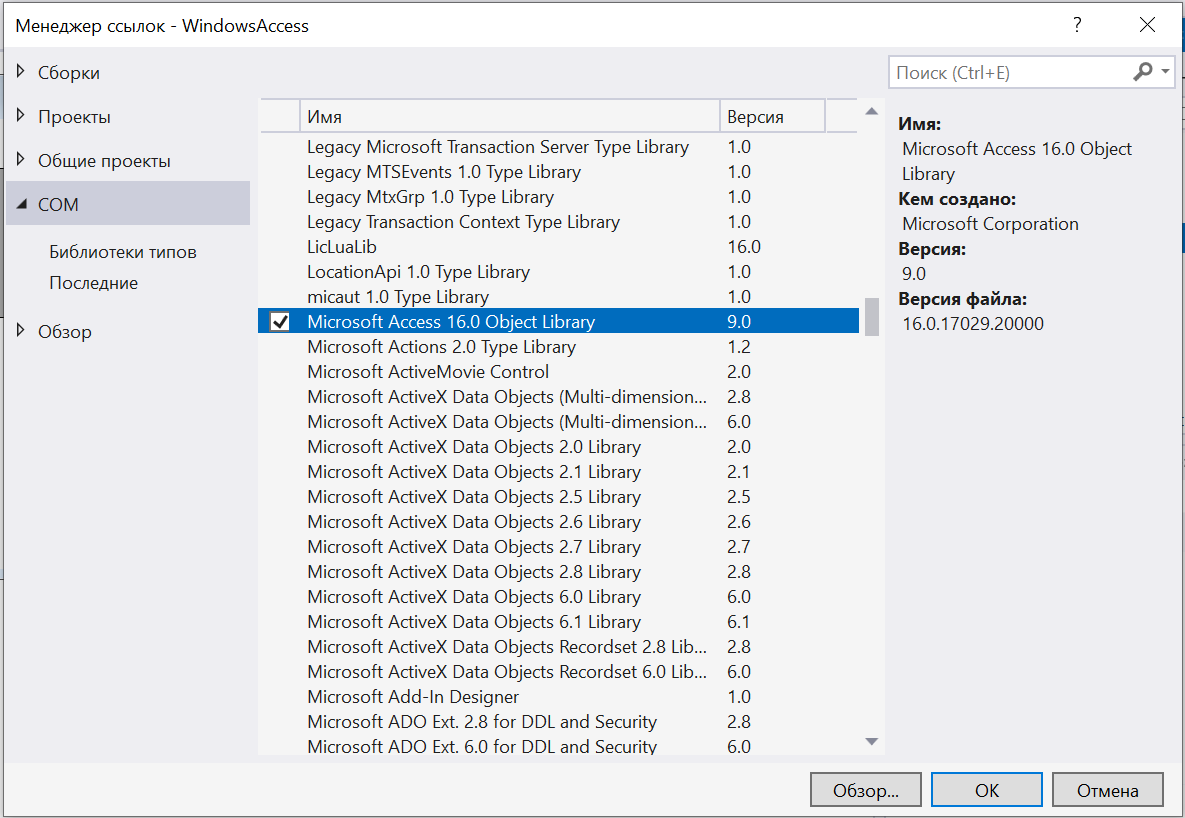Image resolution: width=1185 pixels, height=818 pixels.
Task: Sort list by Версия column header
Action: click(771, 116)
